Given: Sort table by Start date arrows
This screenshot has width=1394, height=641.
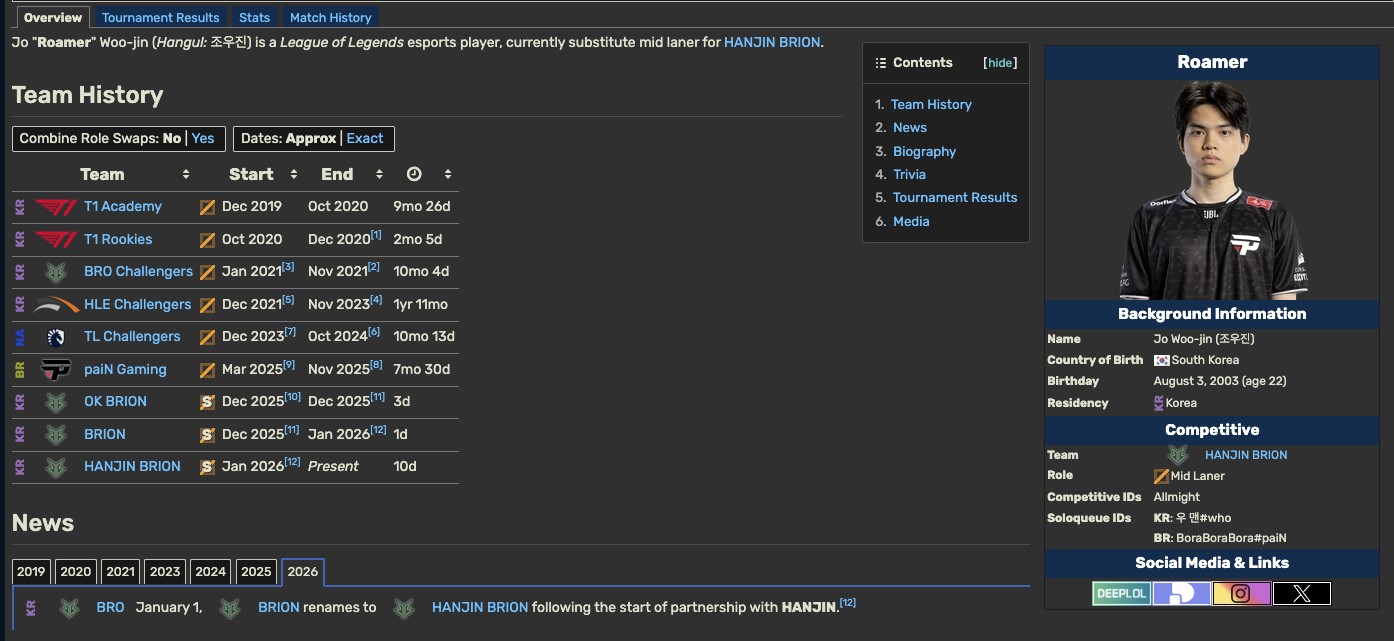Looking at the screenshot, I should (x=293, y=175).
